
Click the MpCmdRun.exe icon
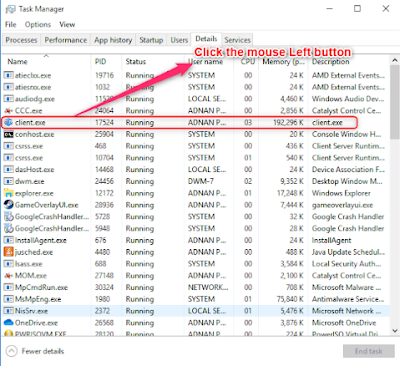[x=8, y=287]
